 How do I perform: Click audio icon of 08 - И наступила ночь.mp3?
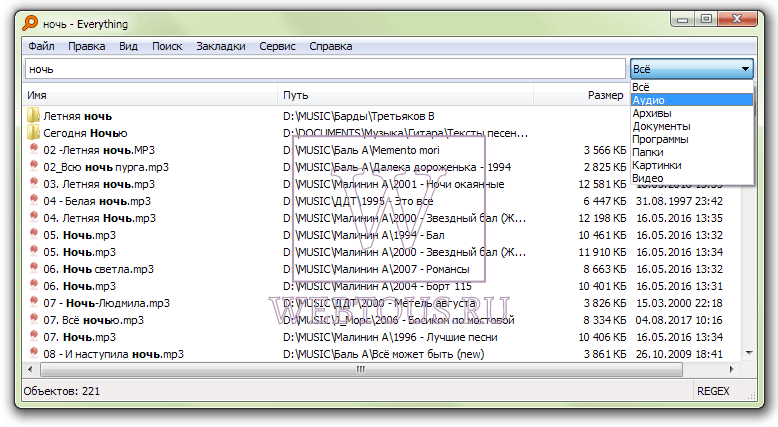pos(34,354)
